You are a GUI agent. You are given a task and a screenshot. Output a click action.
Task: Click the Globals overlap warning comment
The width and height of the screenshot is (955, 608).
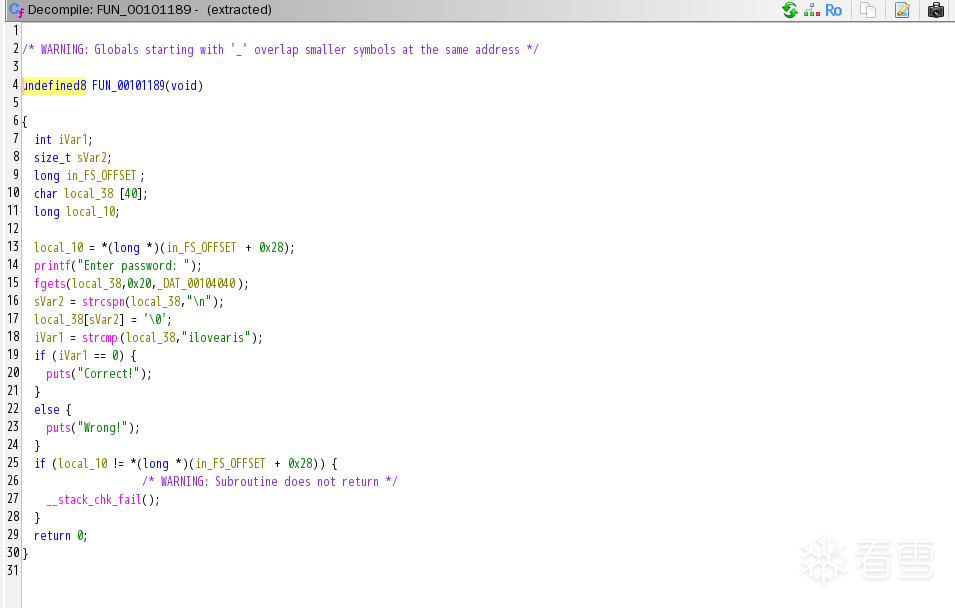tap(280, 49)
